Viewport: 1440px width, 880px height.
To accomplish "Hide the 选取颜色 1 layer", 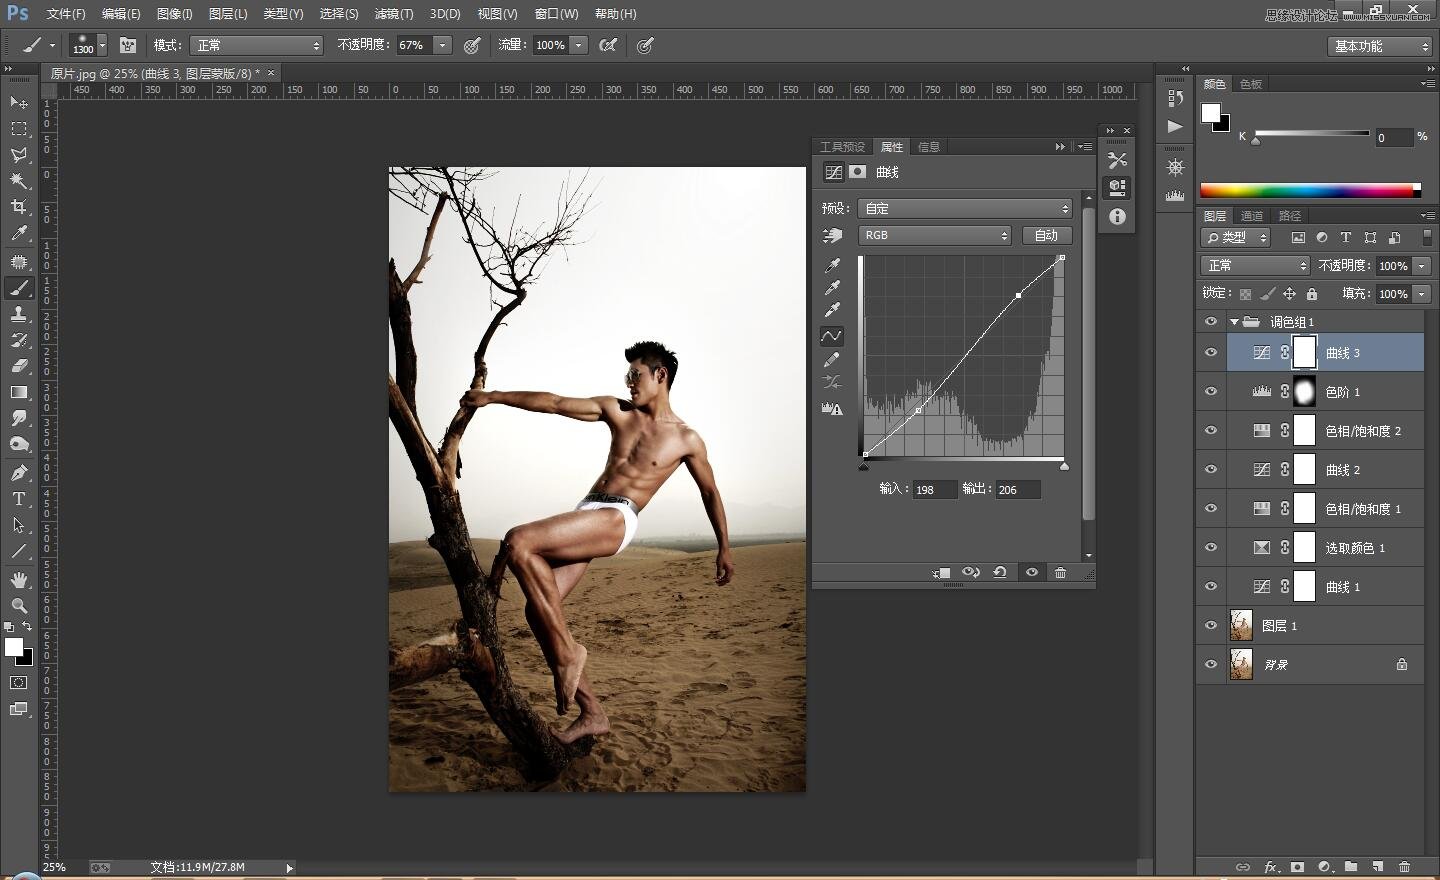I will tap(1211, 548).
